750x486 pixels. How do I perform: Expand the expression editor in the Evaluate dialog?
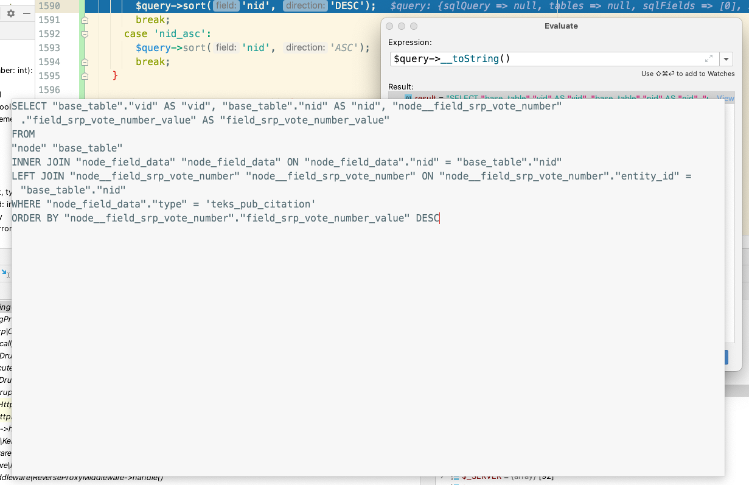coord(708,59)
